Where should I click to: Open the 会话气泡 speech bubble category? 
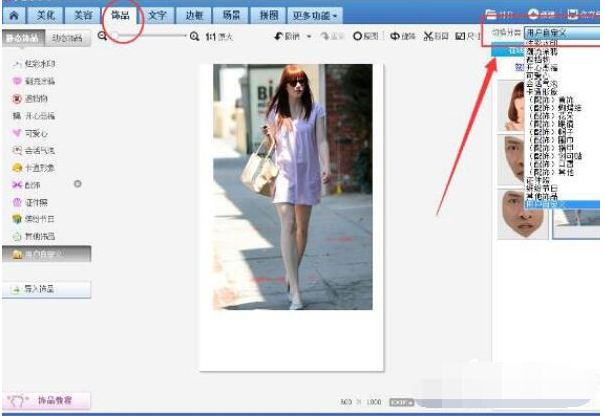click(x=40, y=149)
